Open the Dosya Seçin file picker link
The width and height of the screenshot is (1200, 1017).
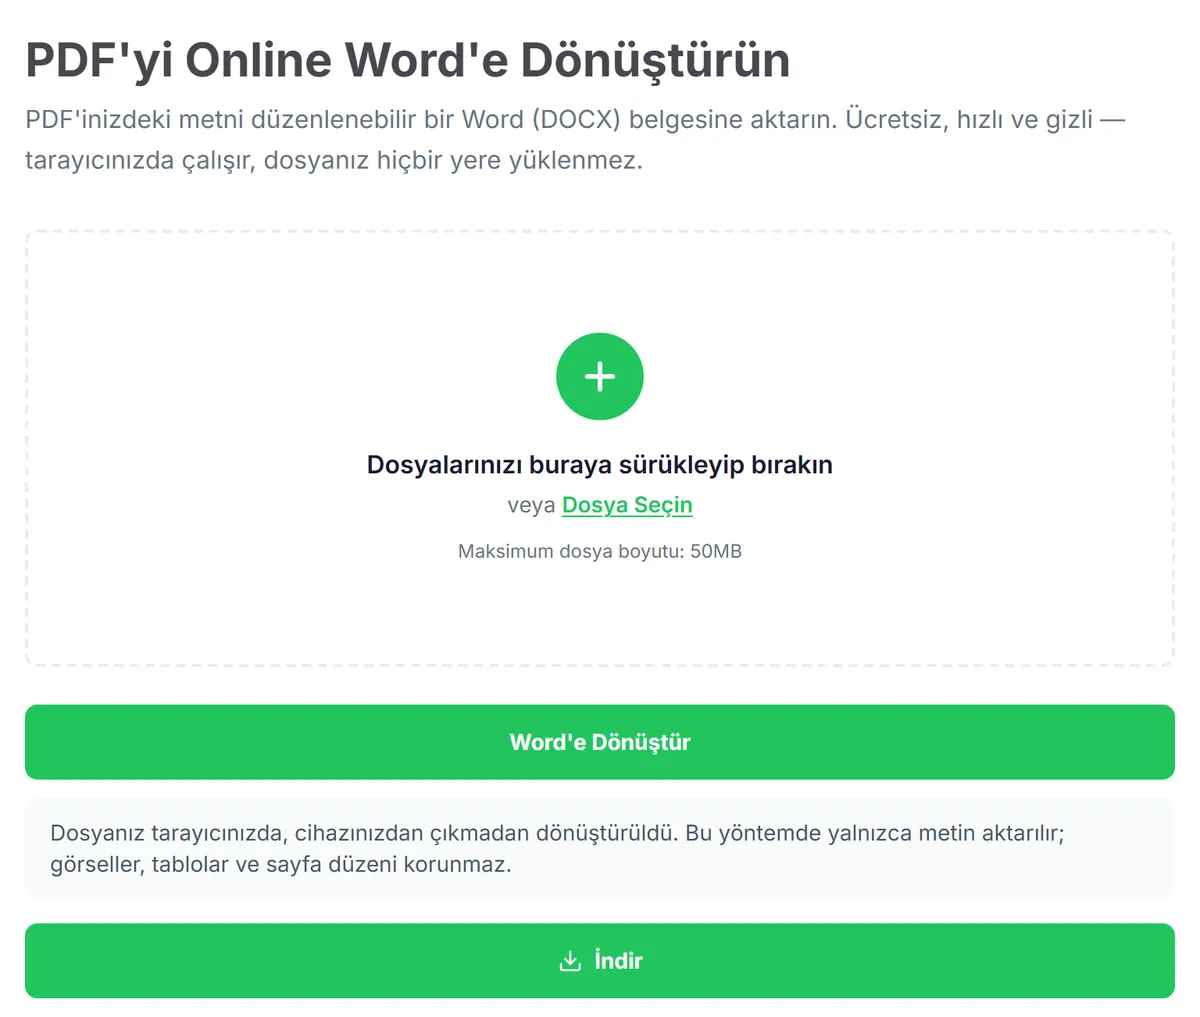coord(627,505)
